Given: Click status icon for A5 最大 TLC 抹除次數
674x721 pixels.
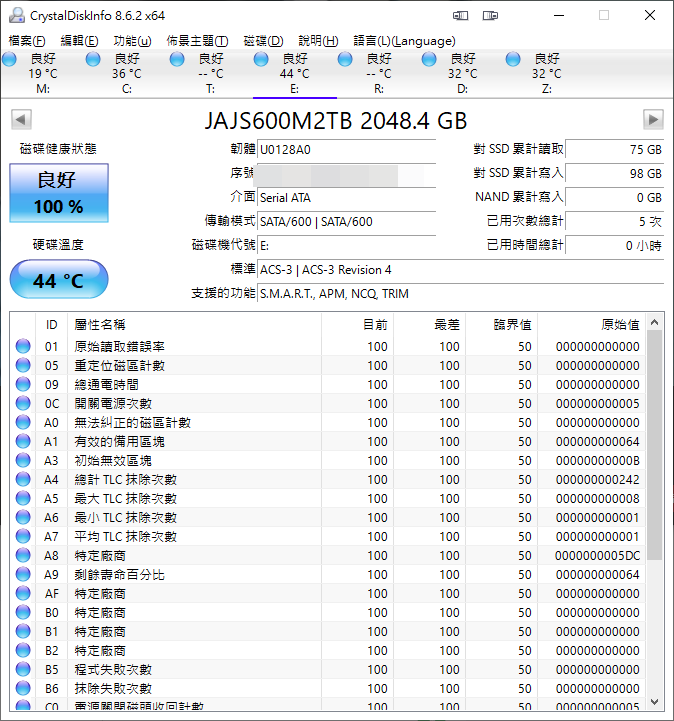Looking at the screenshot, I should point(23,498).
